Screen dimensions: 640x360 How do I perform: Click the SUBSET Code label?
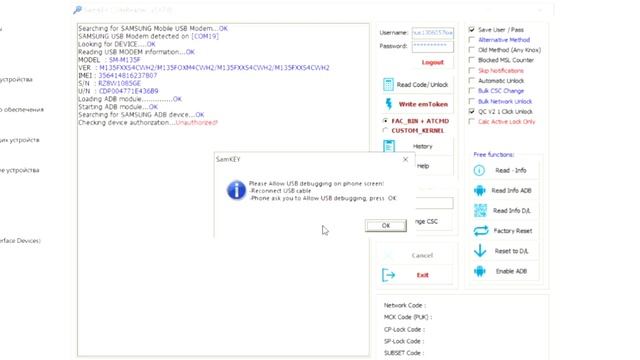tap(404, 353)
